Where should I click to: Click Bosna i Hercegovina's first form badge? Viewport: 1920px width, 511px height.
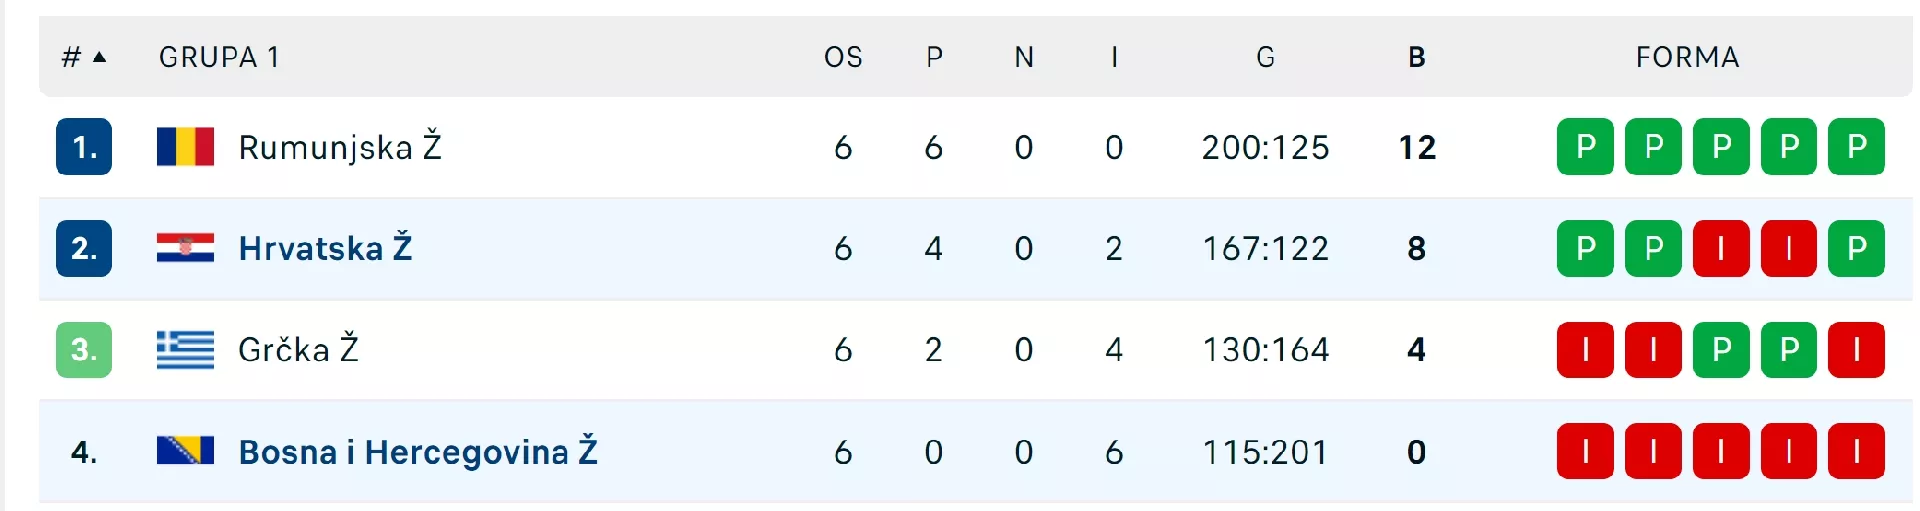[1585, 451]
